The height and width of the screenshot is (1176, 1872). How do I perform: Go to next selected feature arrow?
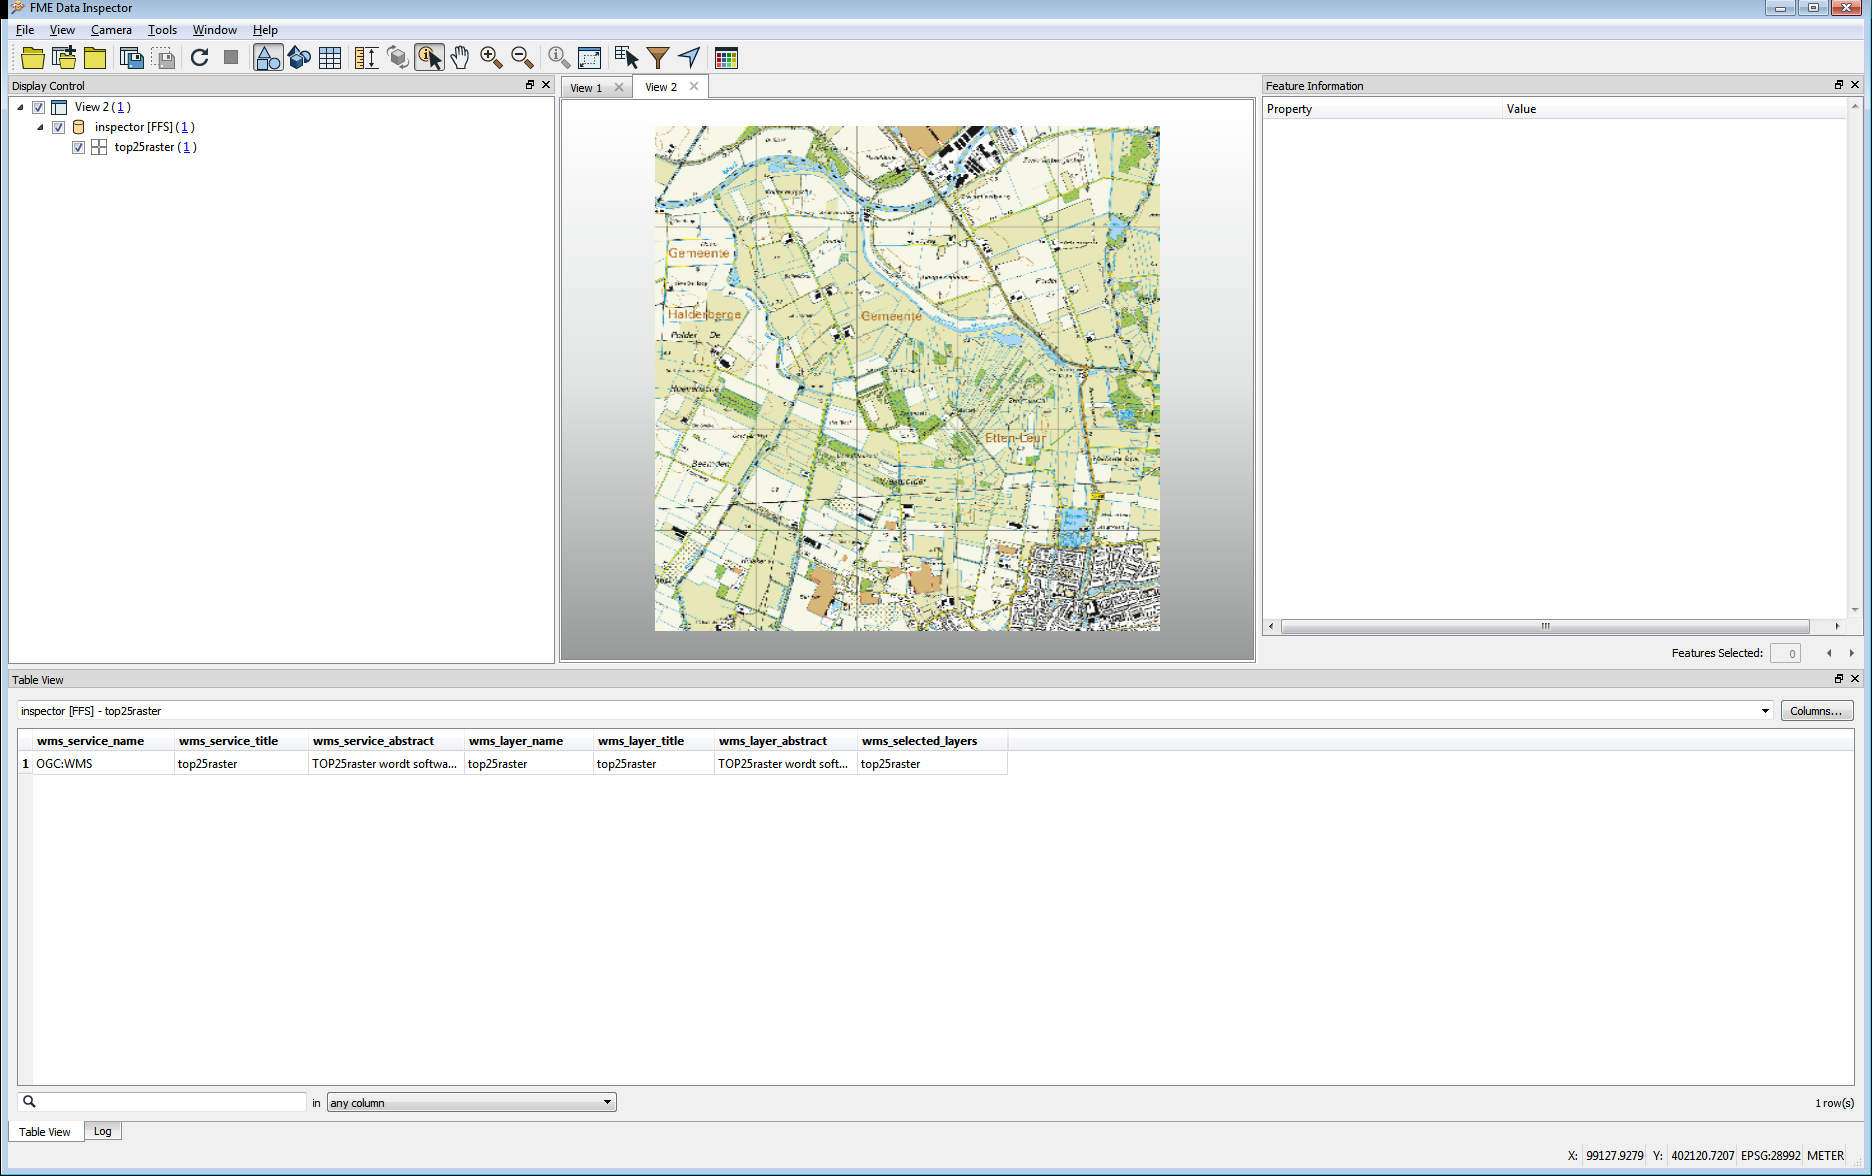click(x=1851, y=653)
